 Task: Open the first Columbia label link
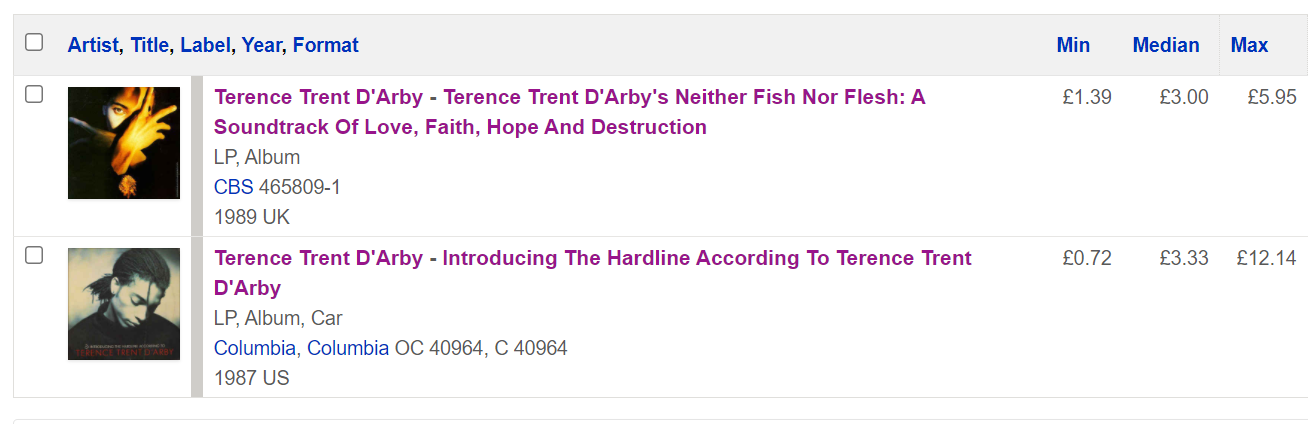click(254, 348)
